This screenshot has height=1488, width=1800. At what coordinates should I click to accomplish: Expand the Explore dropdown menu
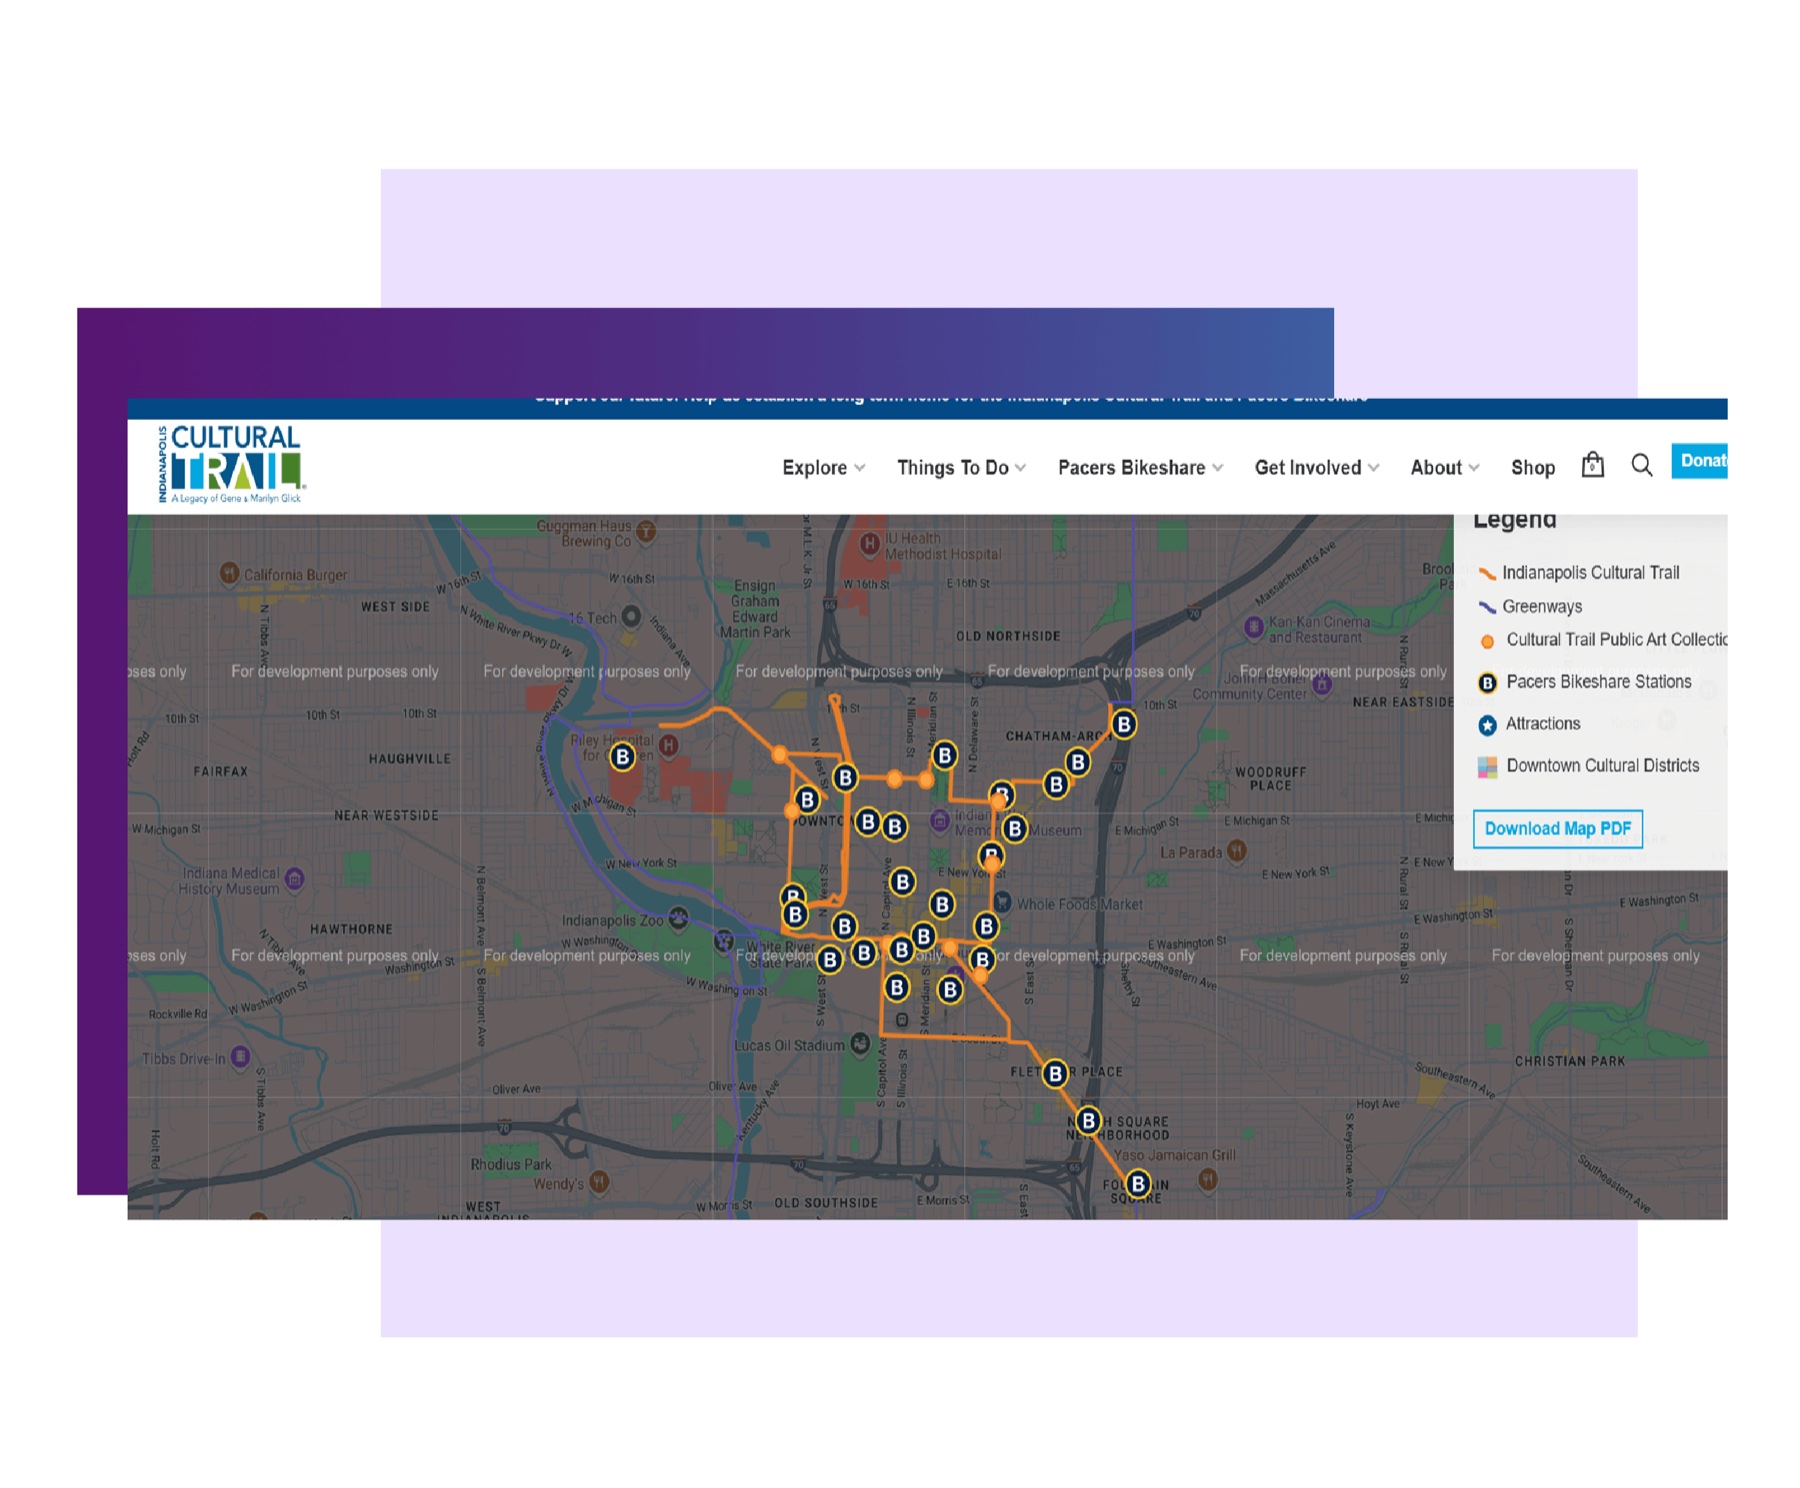(824, 468)
